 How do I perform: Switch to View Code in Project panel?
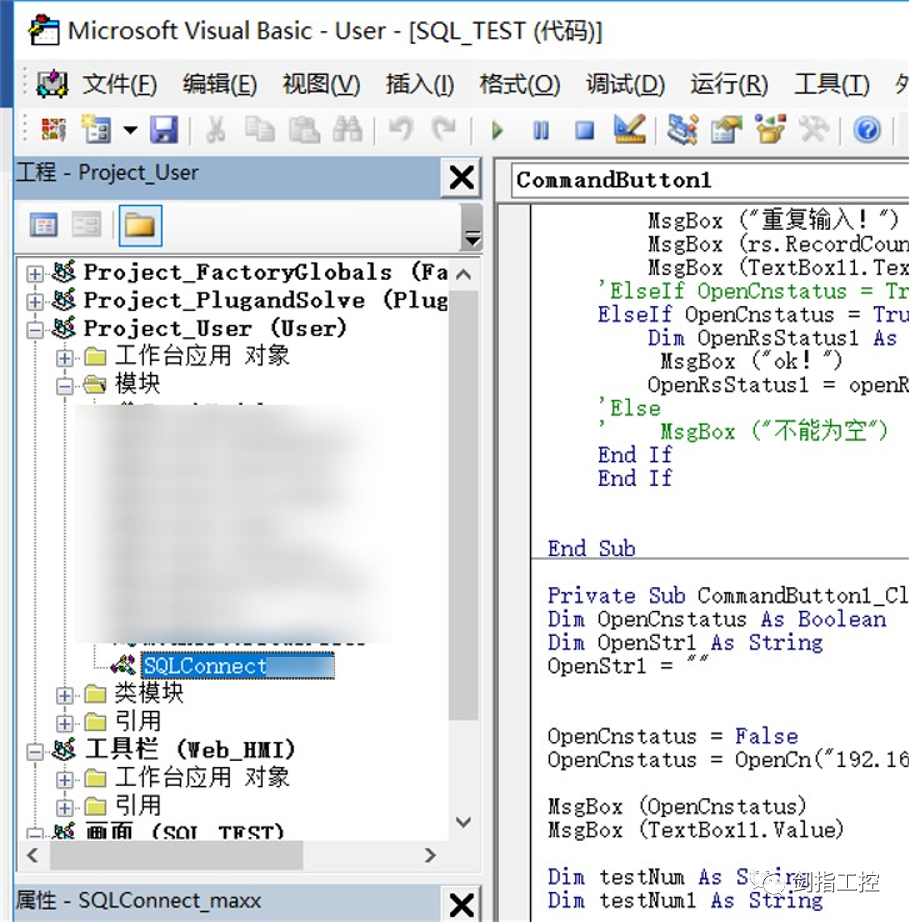(44, 224)
